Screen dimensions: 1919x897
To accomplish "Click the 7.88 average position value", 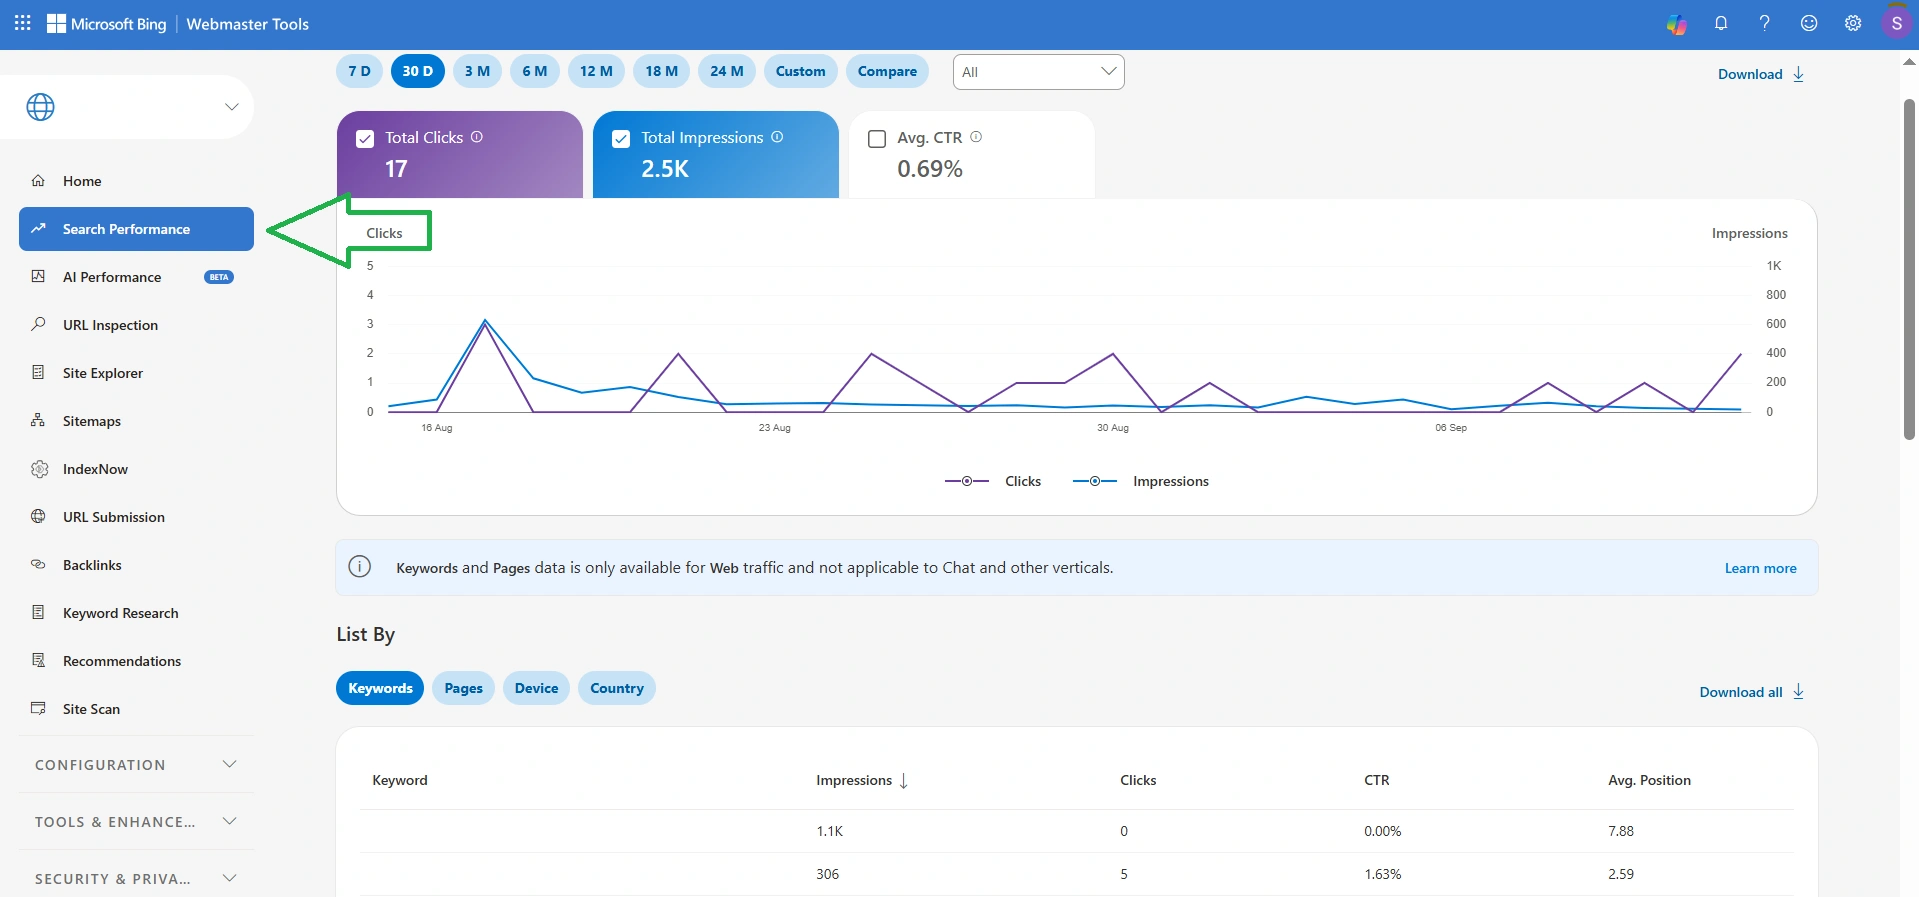I will click(1621, 831).
